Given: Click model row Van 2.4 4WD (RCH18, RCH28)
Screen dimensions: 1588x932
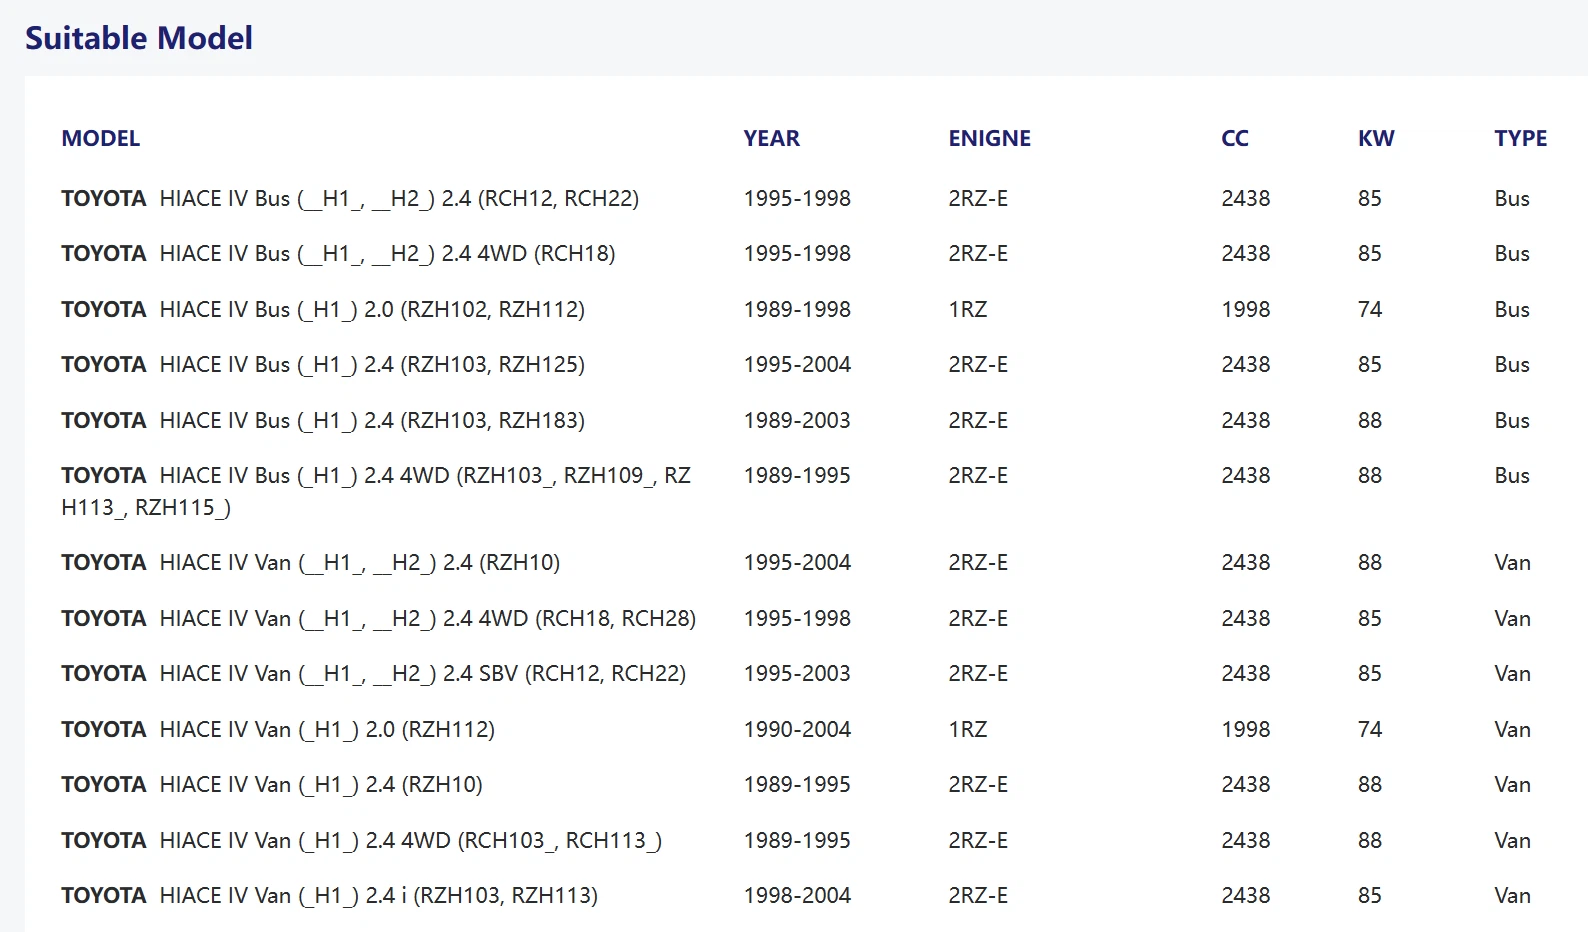Looking at the screenshot, I should [x=379, y=618].
